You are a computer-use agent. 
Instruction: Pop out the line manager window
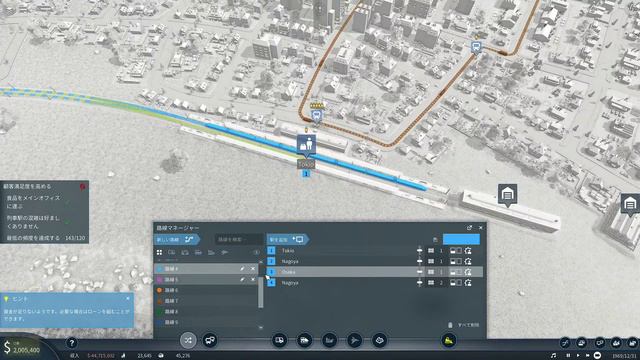(x=469, y=228)
